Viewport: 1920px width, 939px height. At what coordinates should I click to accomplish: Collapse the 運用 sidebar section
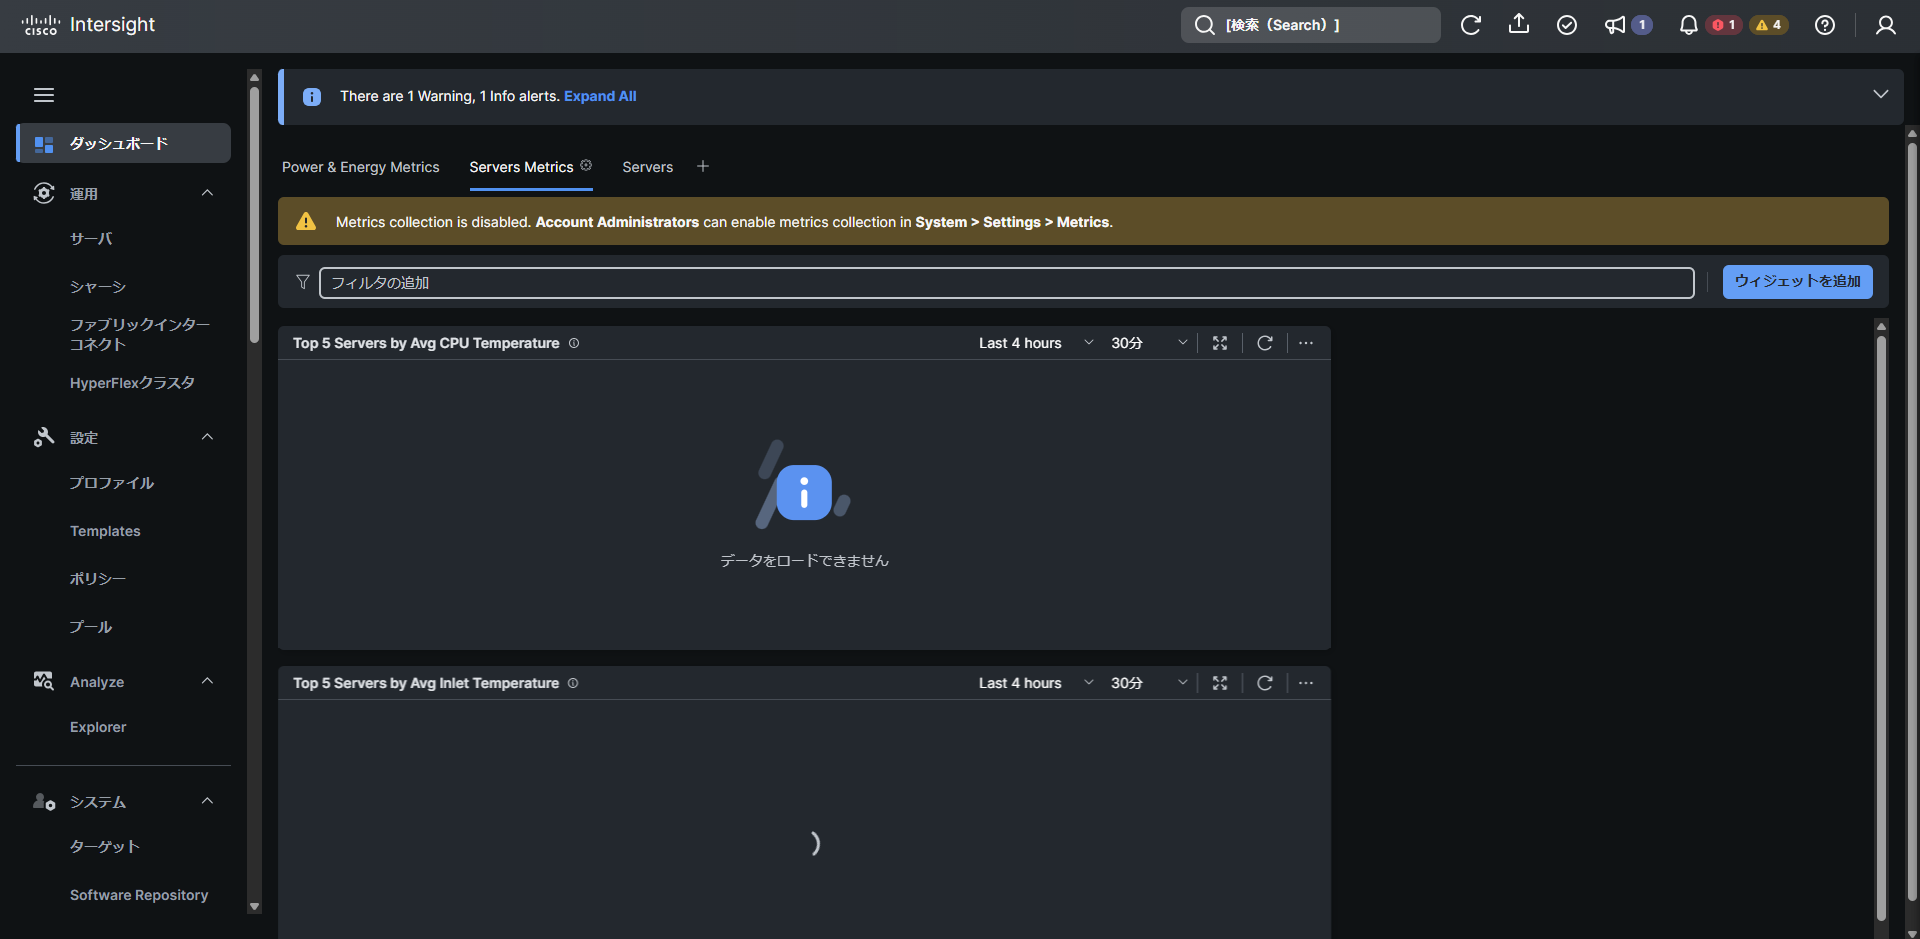207,193
